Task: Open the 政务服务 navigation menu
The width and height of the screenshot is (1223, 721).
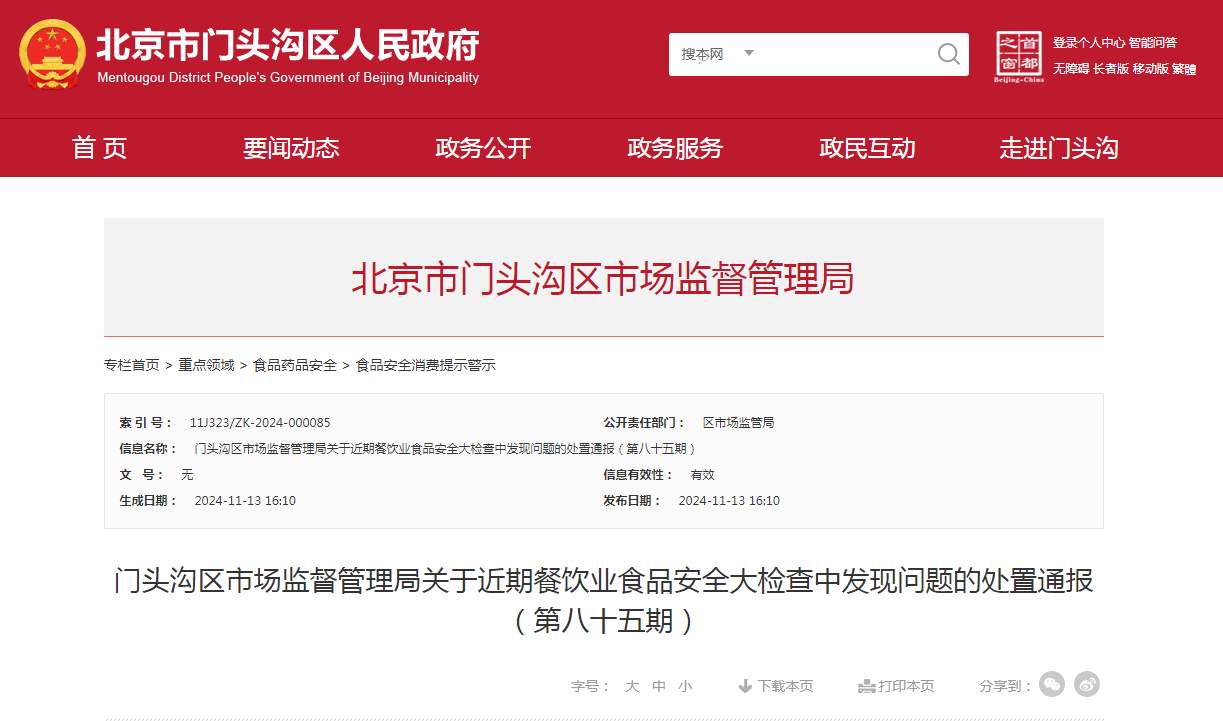Action: pyautogui.click(x=675, y=148)
